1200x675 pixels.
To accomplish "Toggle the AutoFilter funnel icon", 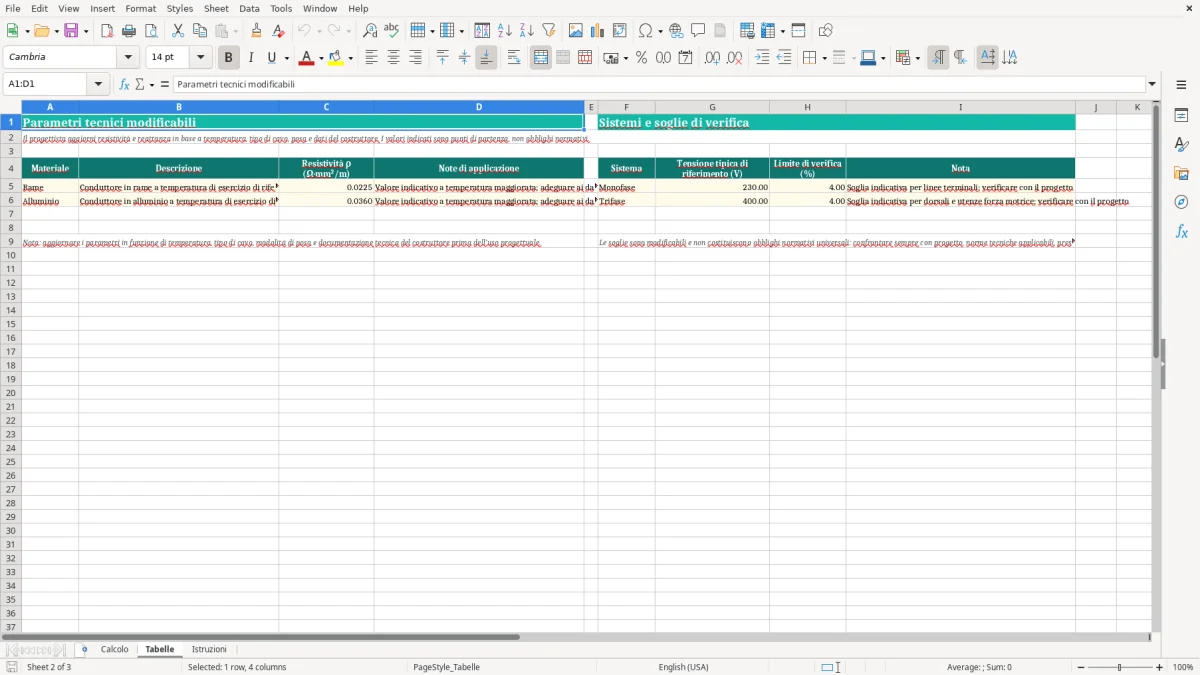I will click(x=548, y=31).
